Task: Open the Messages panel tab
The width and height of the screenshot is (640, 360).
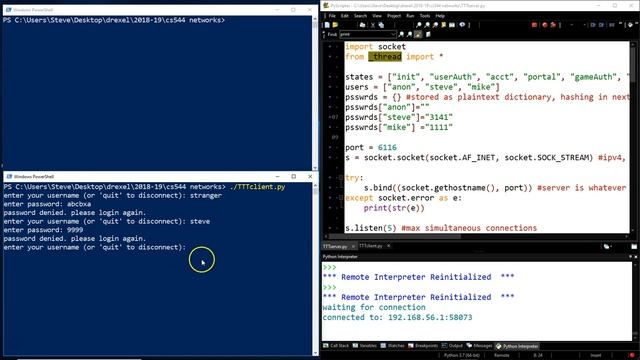Action: pyautogui.click(x=479, y=346)
